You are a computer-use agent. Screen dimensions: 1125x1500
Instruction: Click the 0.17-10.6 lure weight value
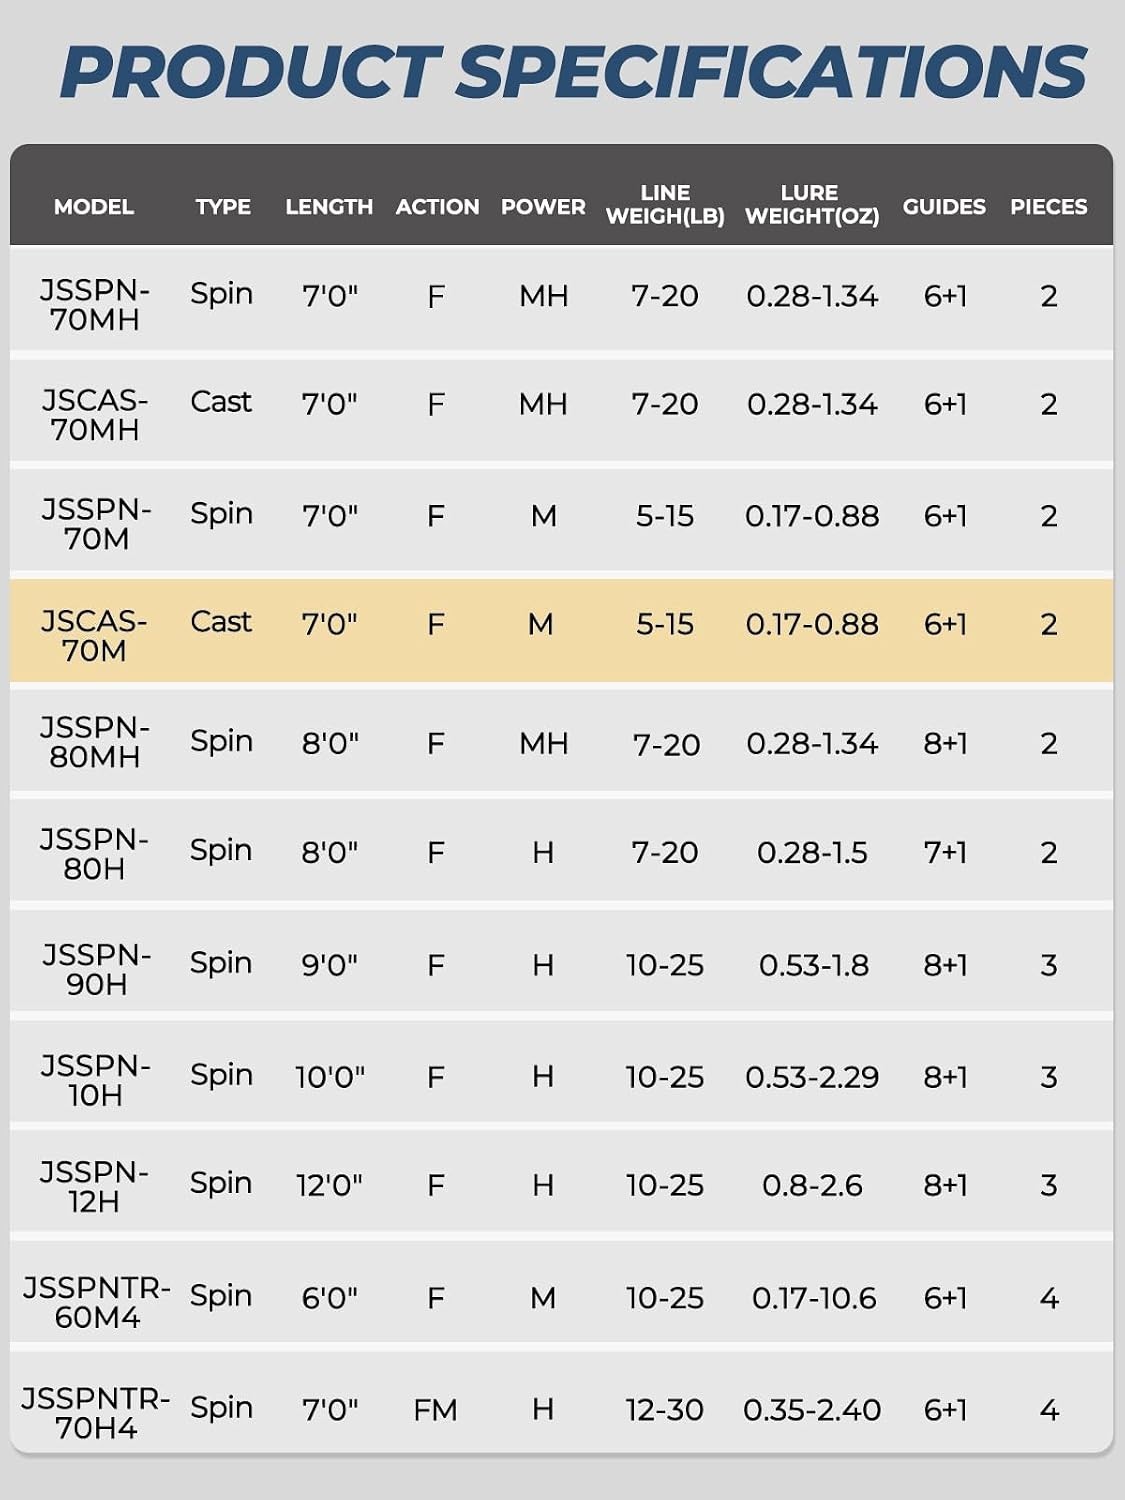coord(814,1298)
